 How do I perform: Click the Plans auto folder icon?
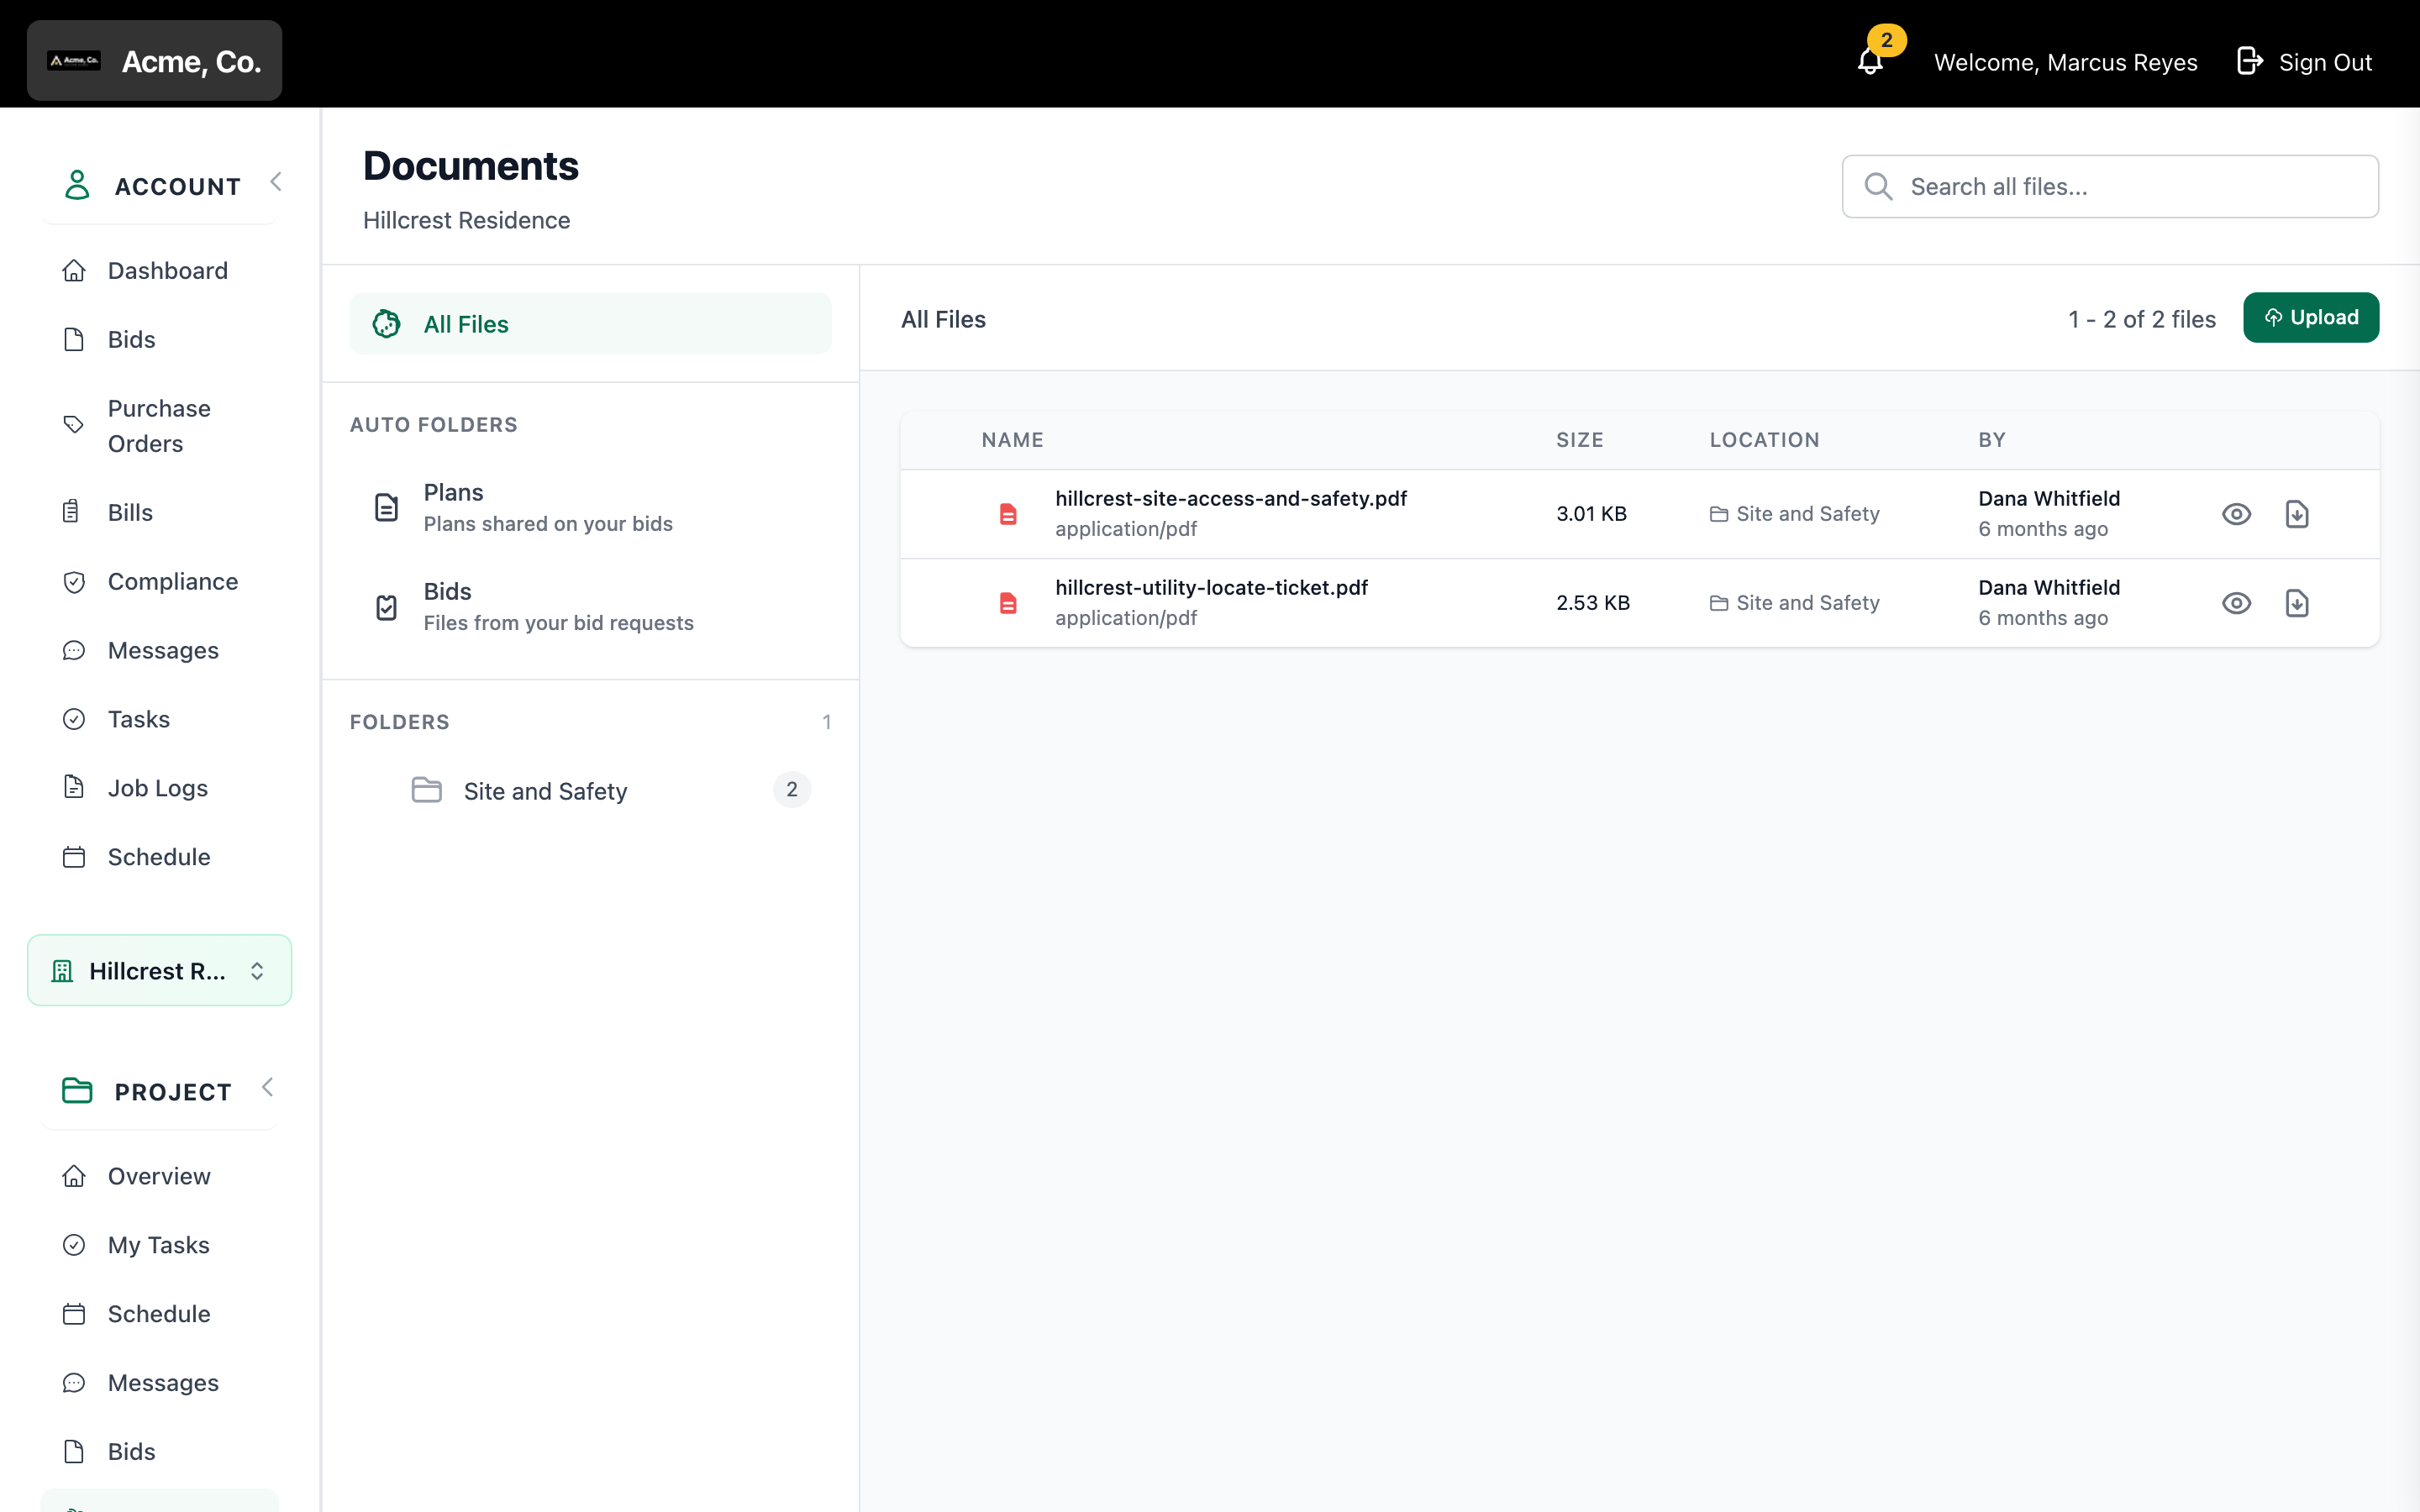[386, 507]
